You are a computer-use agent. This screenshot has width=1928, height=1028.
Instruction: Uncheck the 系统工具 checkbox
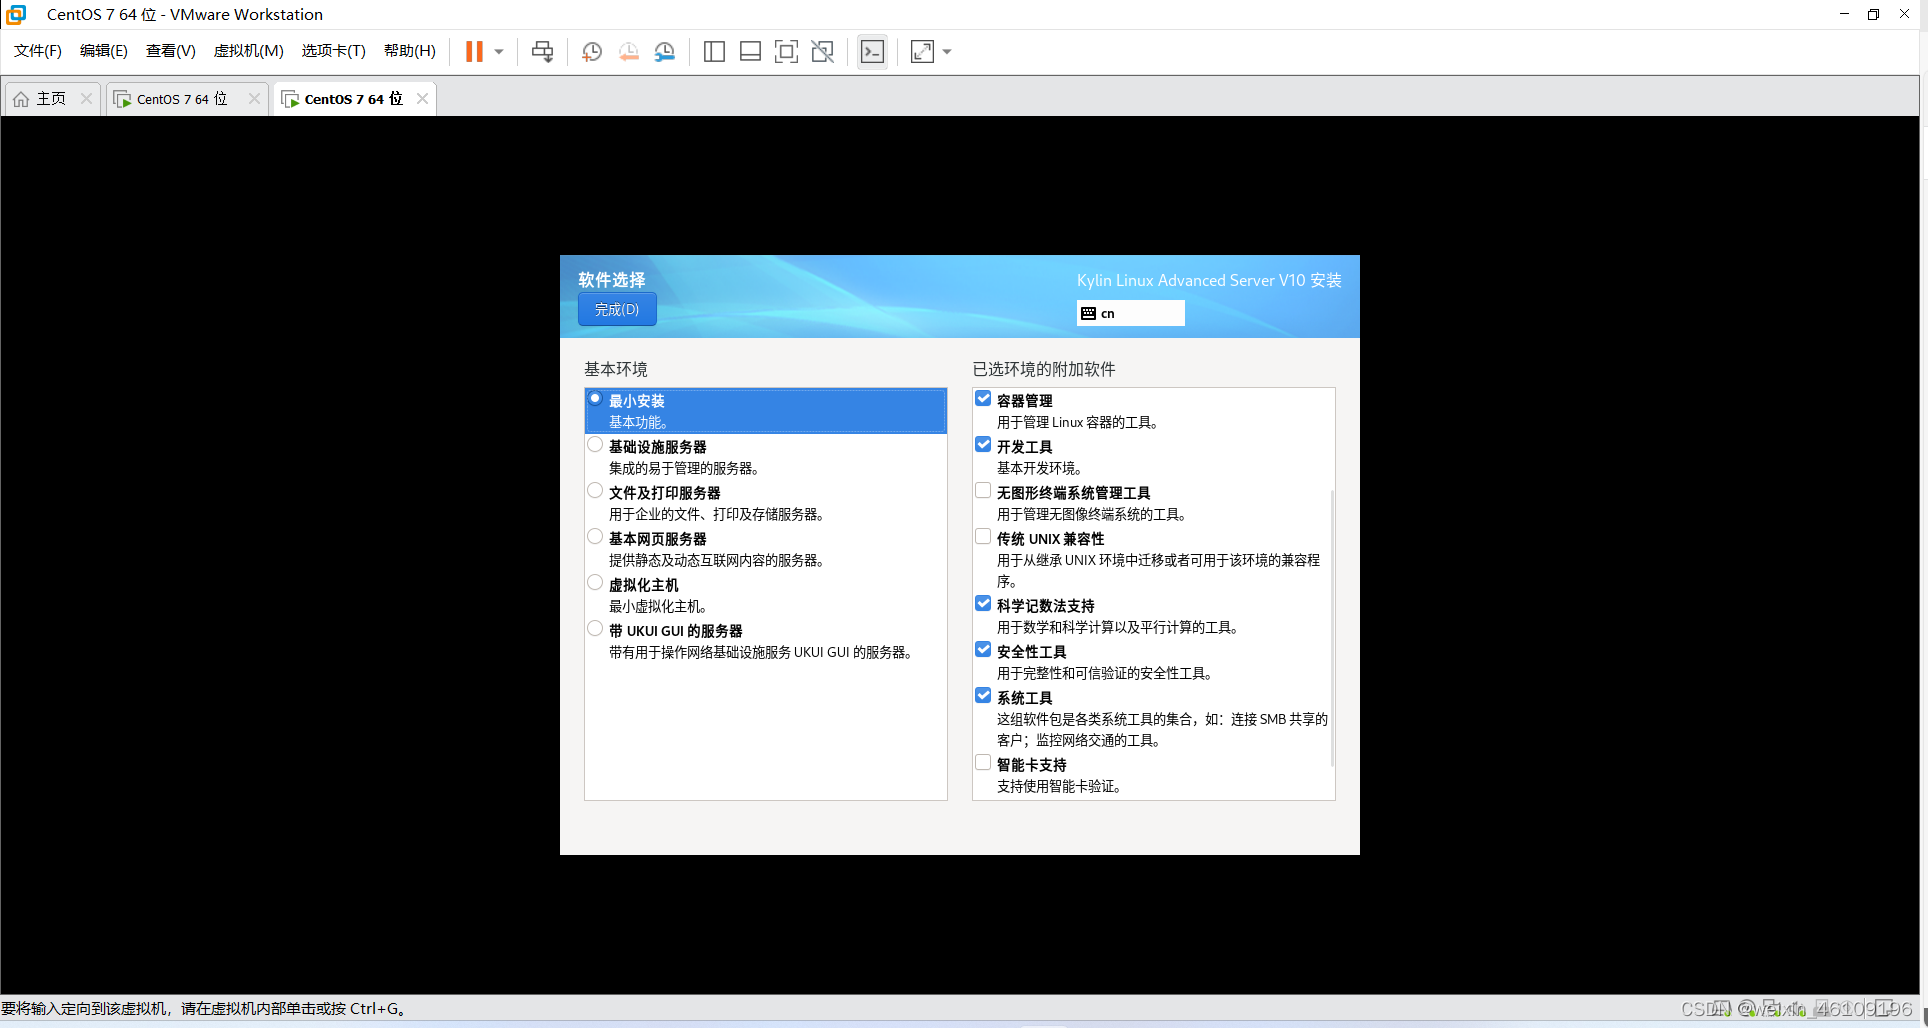(983, 696)
